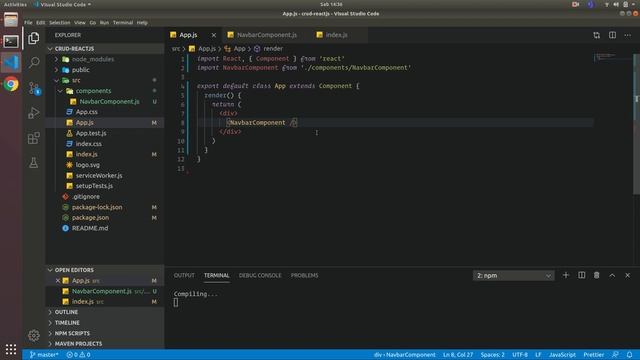Screen dimensions: 640x360
Task: Open terminal selector dropdown '2: npm'
Action: 513,276
